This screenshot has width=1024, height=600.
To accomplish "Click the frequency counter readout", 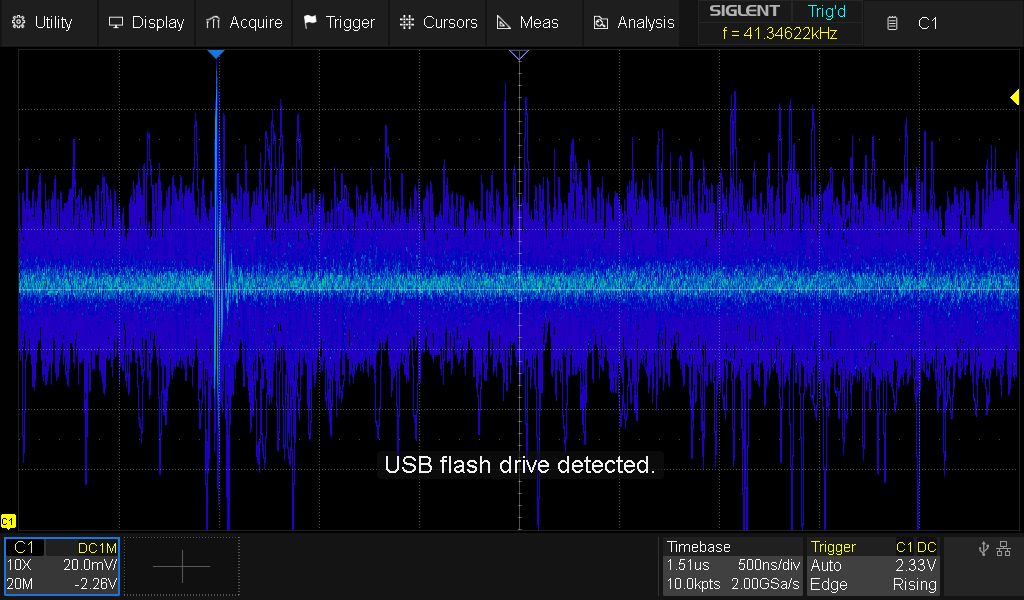I will pos(779,33).
